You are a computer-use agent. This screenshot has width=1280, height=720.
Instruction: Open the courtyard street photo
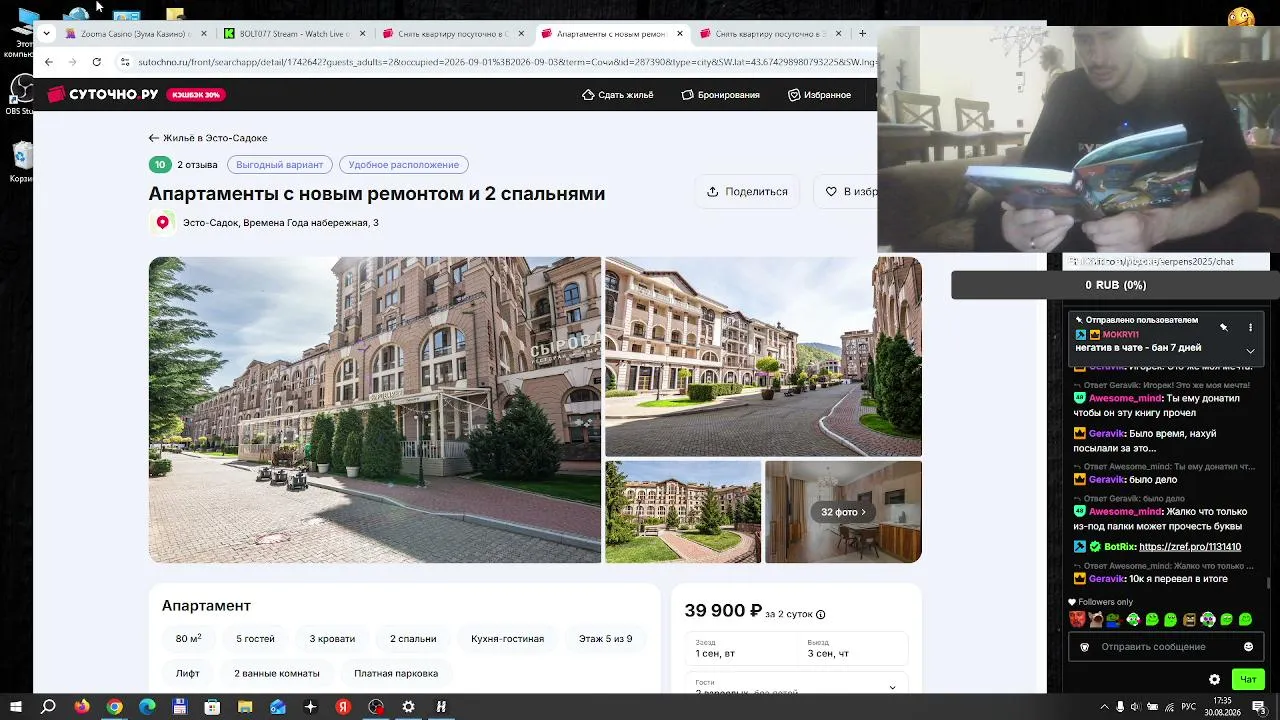pos(763,357)
